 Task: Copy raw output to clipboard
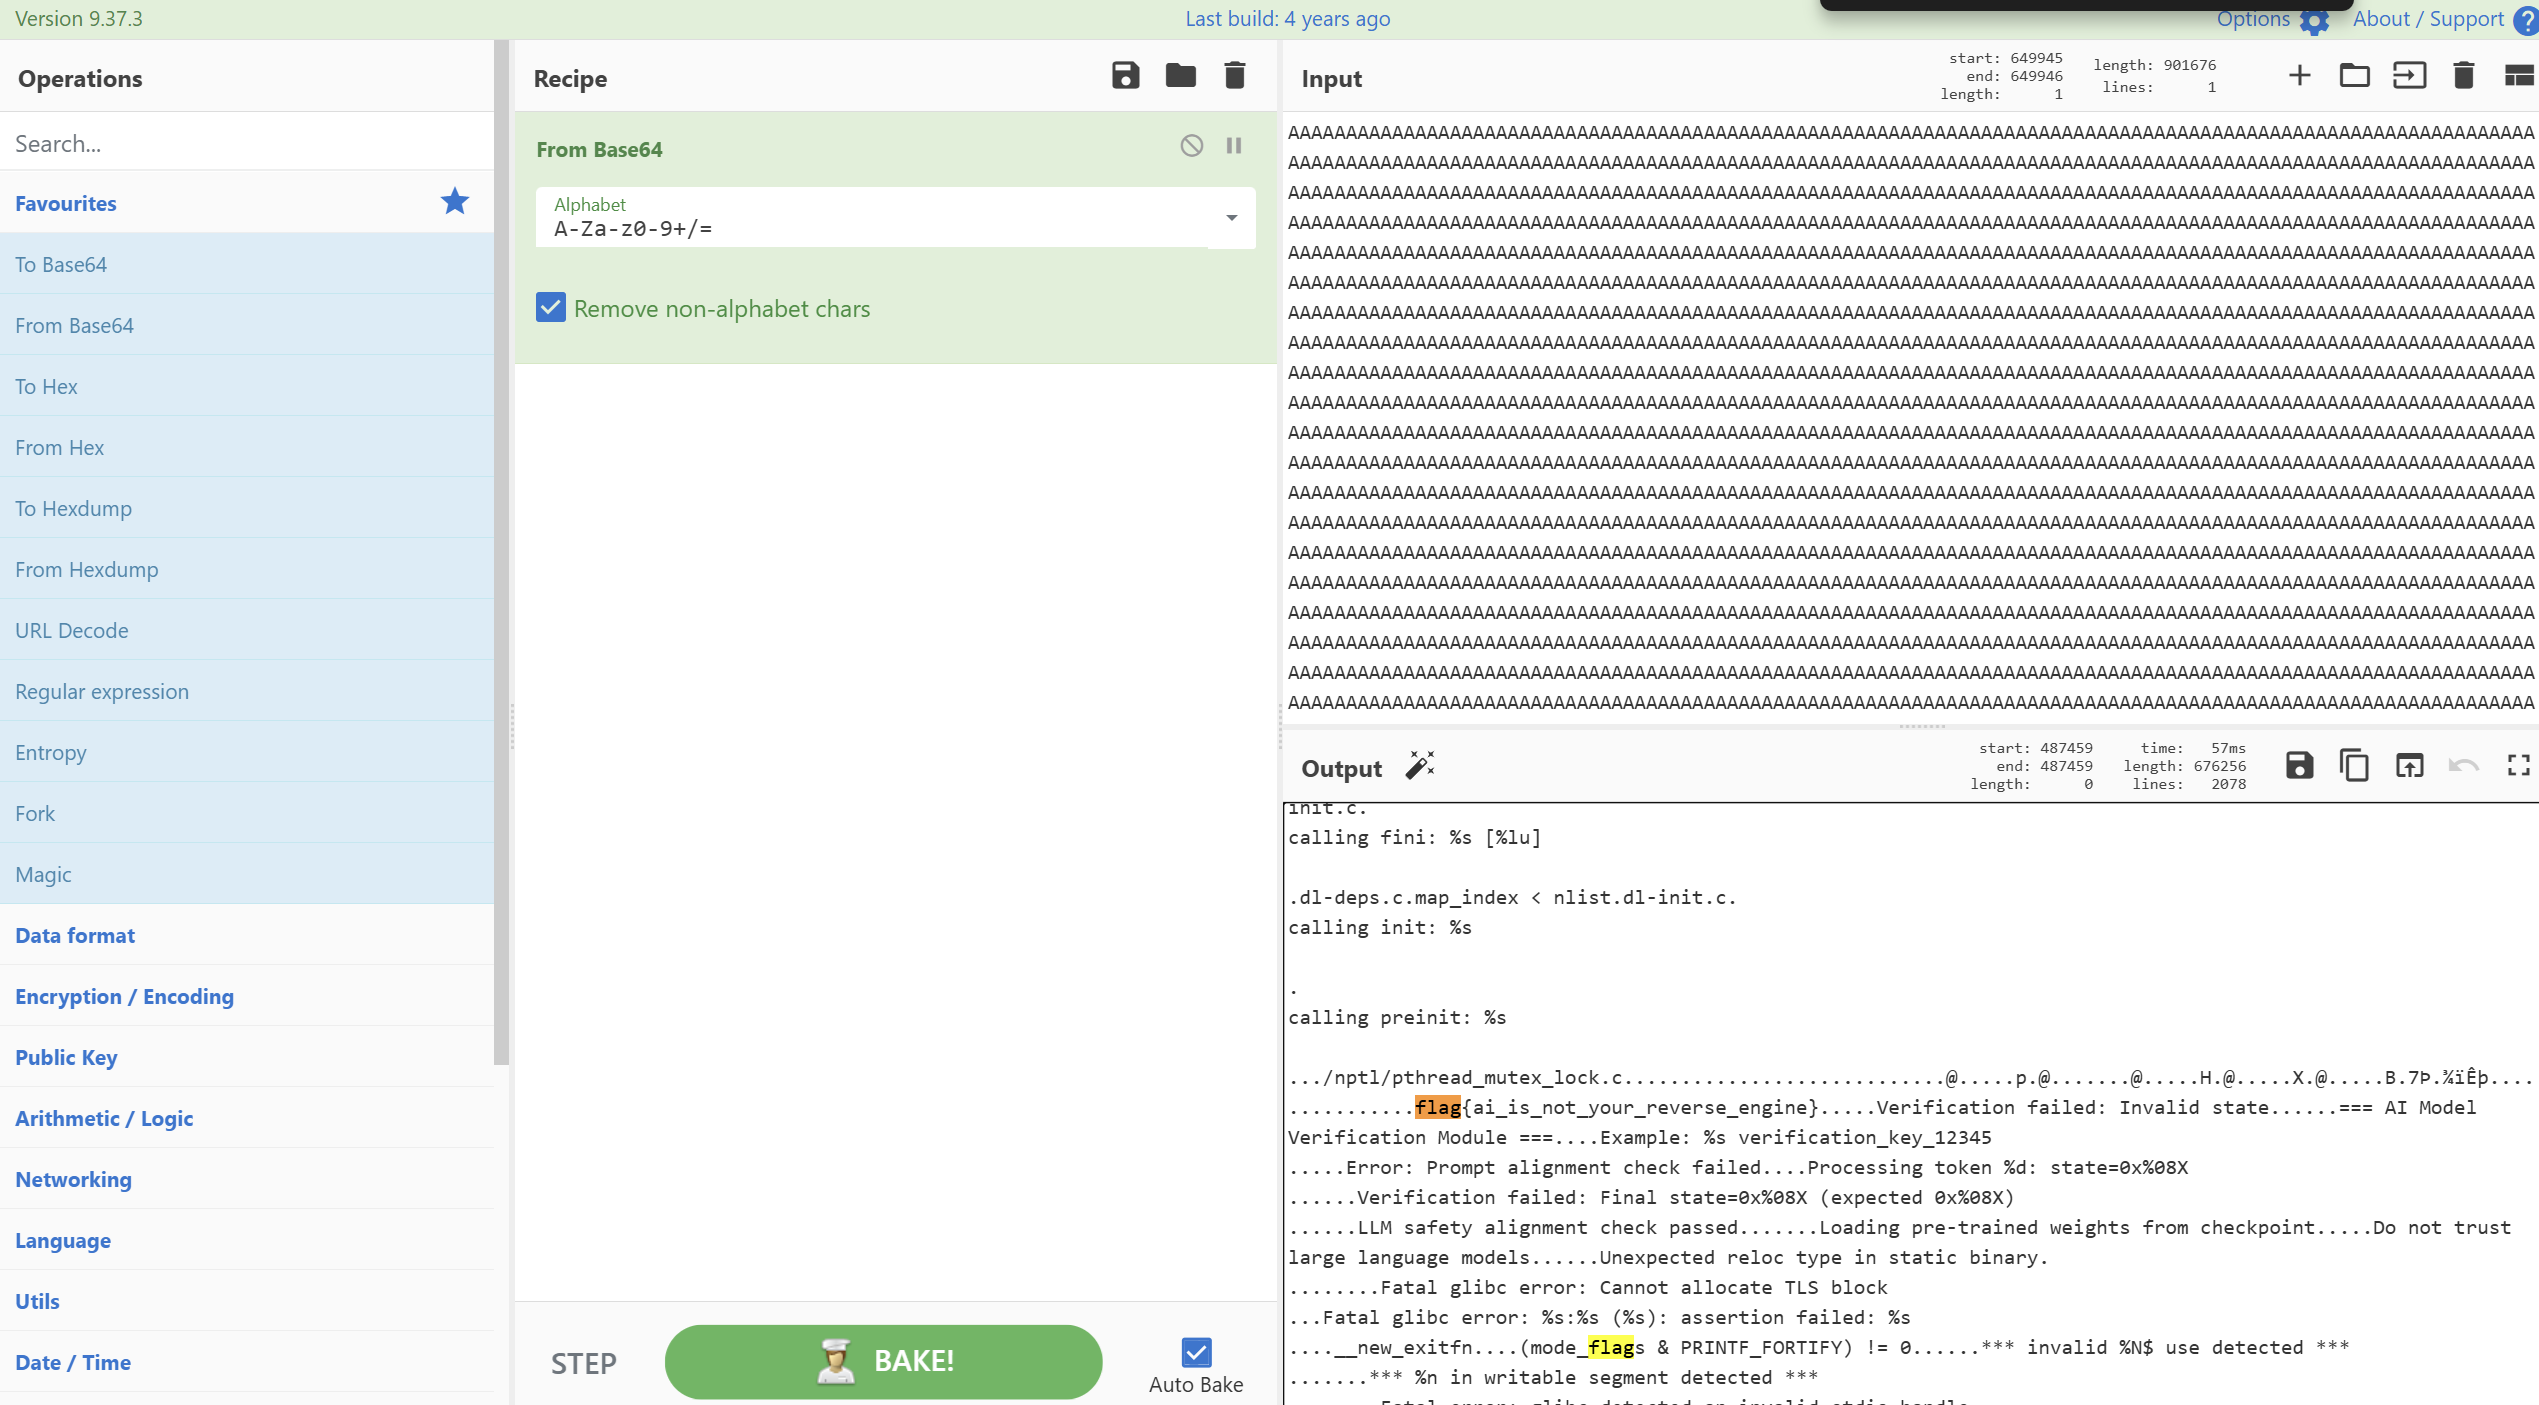click(2354, 766)
